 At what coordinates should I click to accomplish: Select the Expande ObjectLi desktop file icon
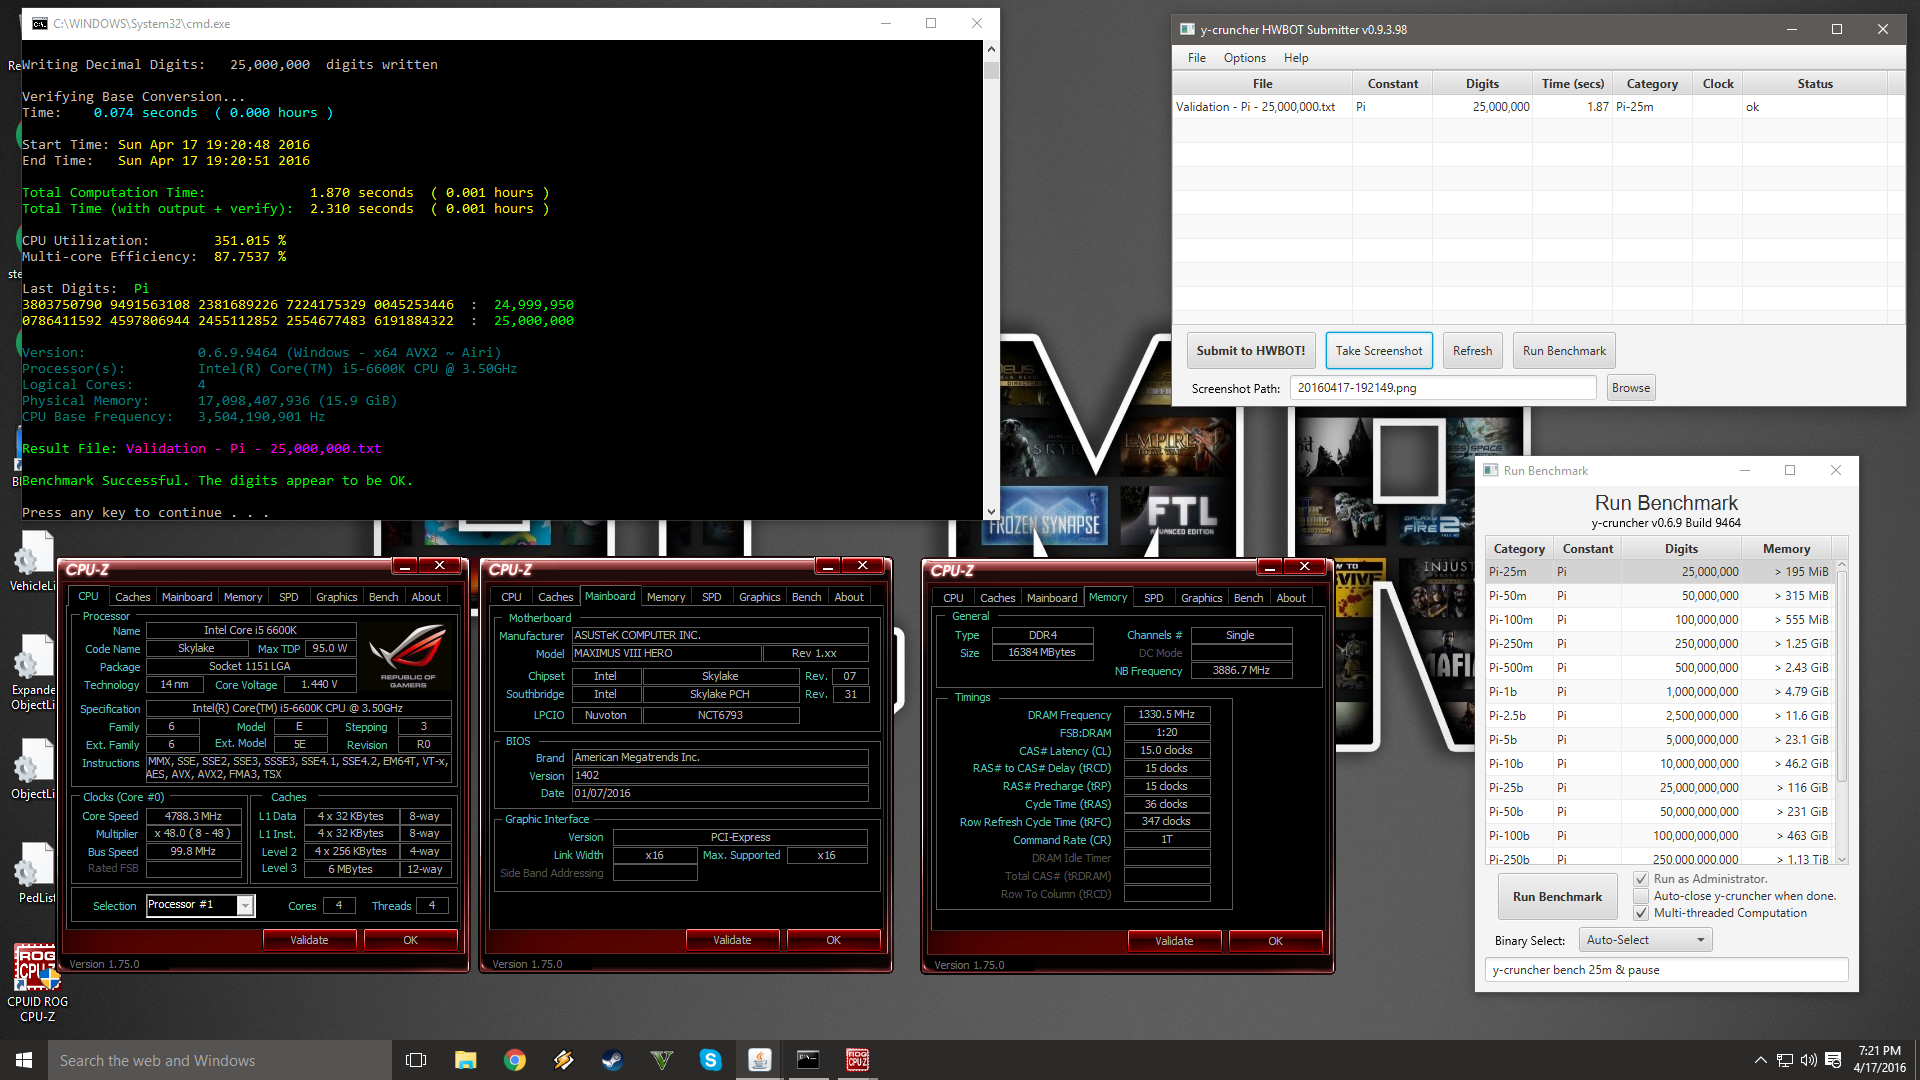pos(33,672)
